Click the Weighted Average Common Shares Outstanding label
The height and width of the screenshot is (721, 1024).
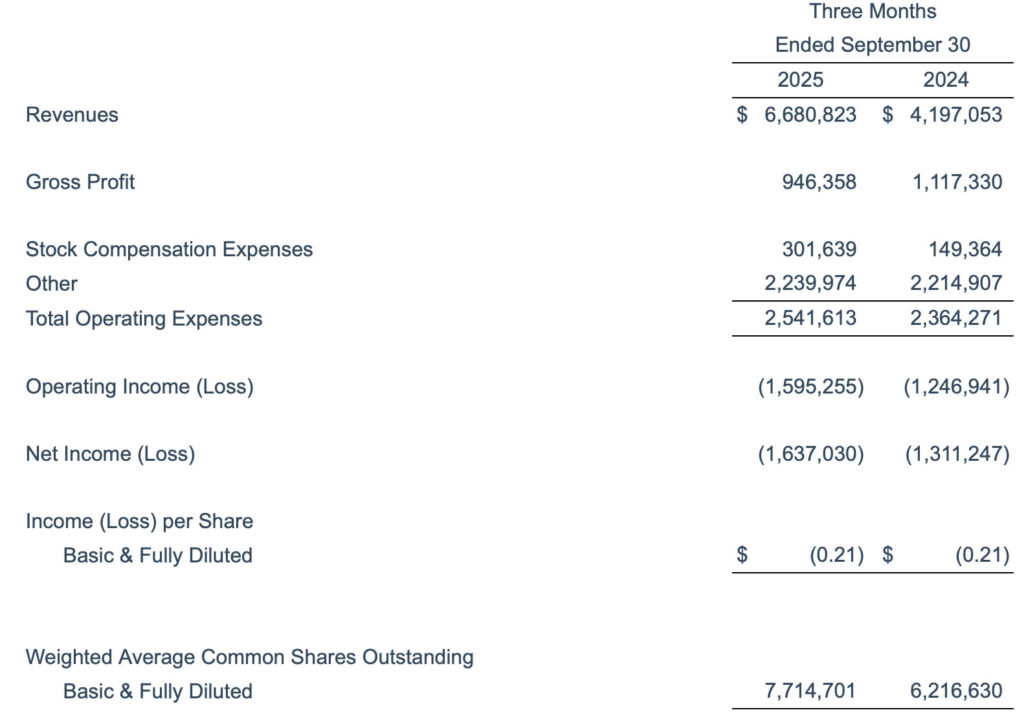pyautogui.click(x=249, y=657)
